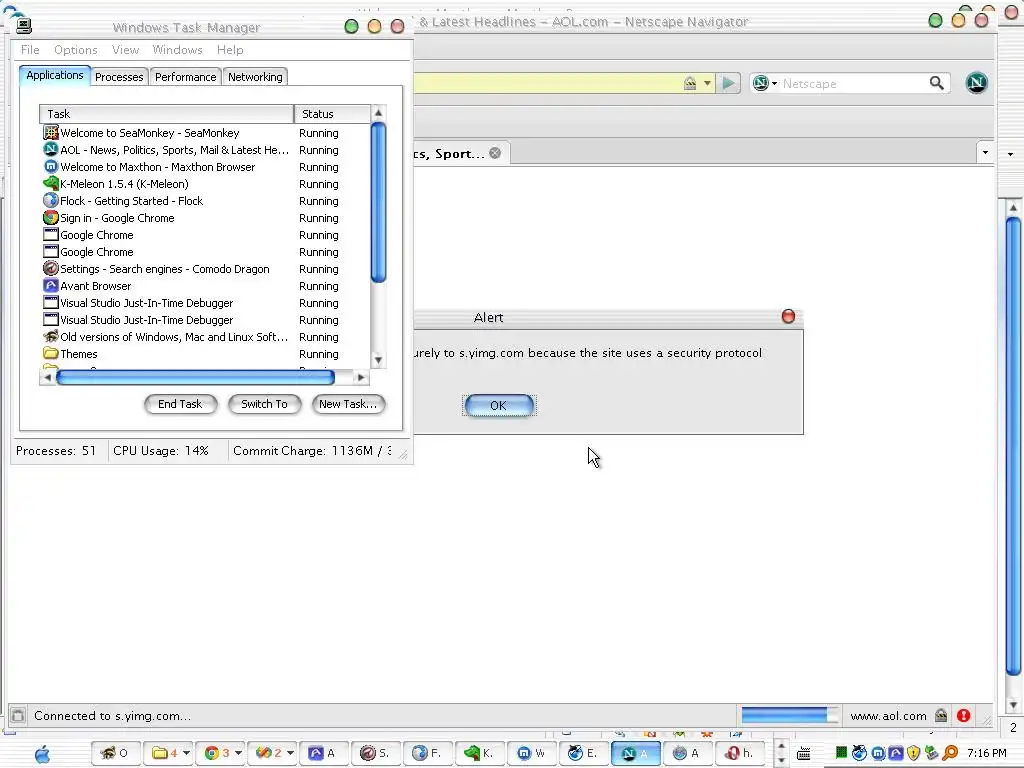Click the green Go arrow button
The image size is (1024, 768).
728,83
